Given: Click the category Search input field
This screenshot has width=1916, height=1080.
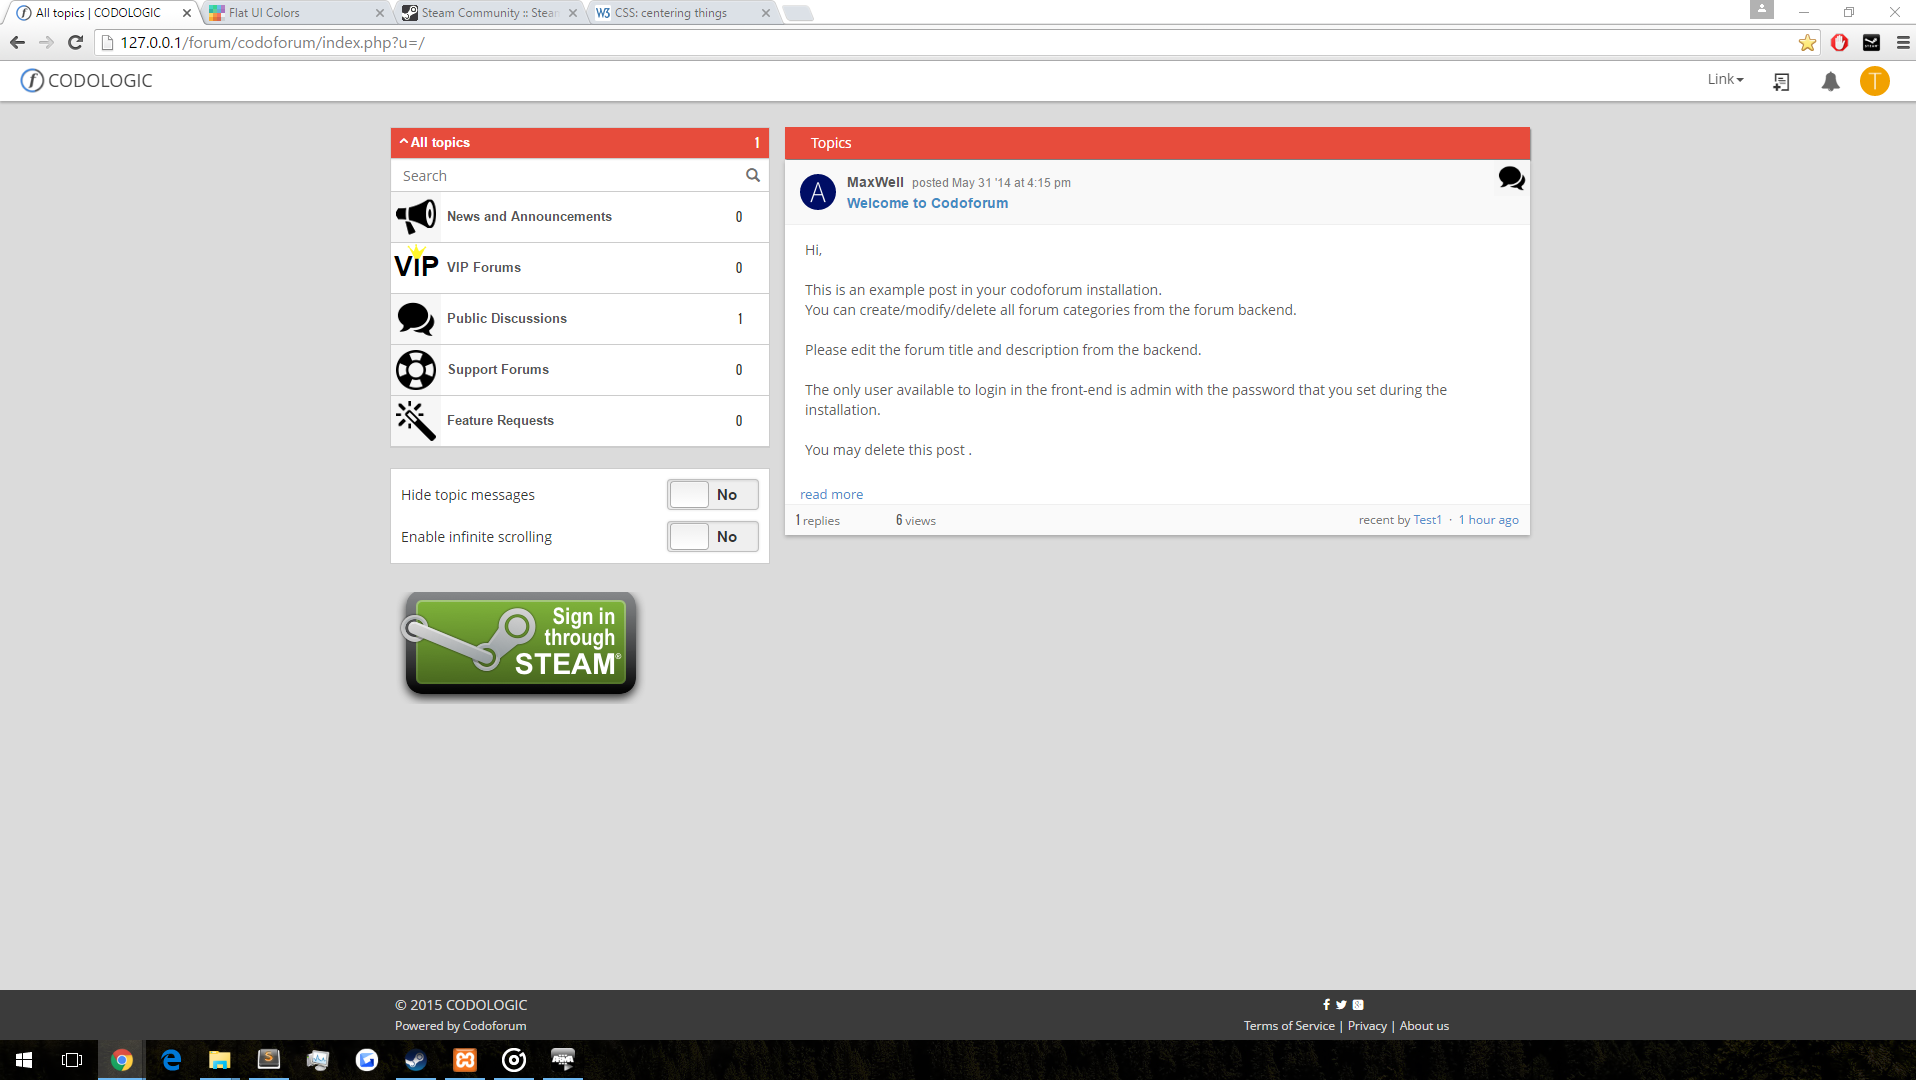Looking at the screenshot, I should click(x=570, y=175).
